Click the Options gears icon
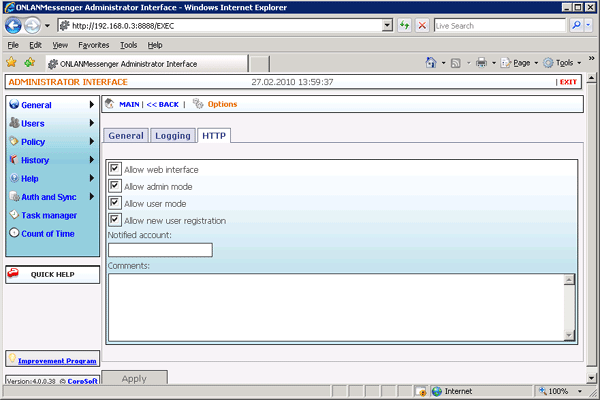600x400 pixels. (x=198, y=103)
